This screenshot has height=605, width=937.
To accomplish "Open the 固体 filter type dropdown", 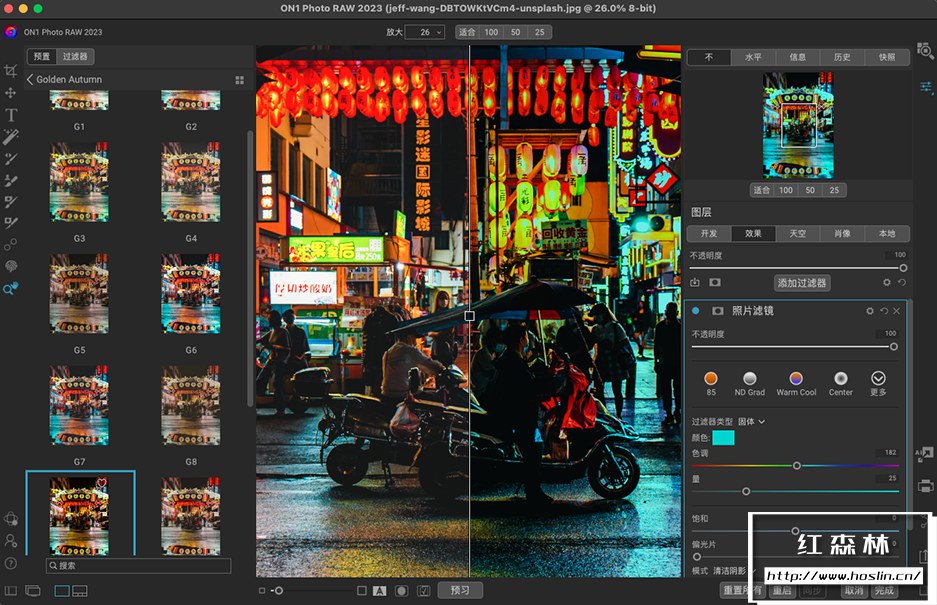I will [752, 421].
